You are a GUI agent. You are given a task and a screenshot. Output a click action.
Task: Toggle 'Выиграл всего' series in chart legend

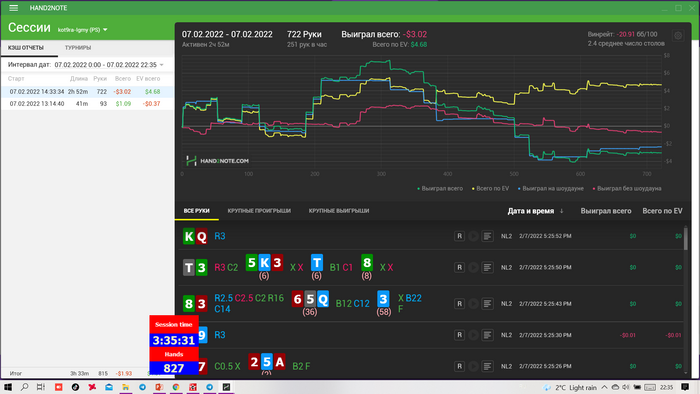(x=440, y=188)
